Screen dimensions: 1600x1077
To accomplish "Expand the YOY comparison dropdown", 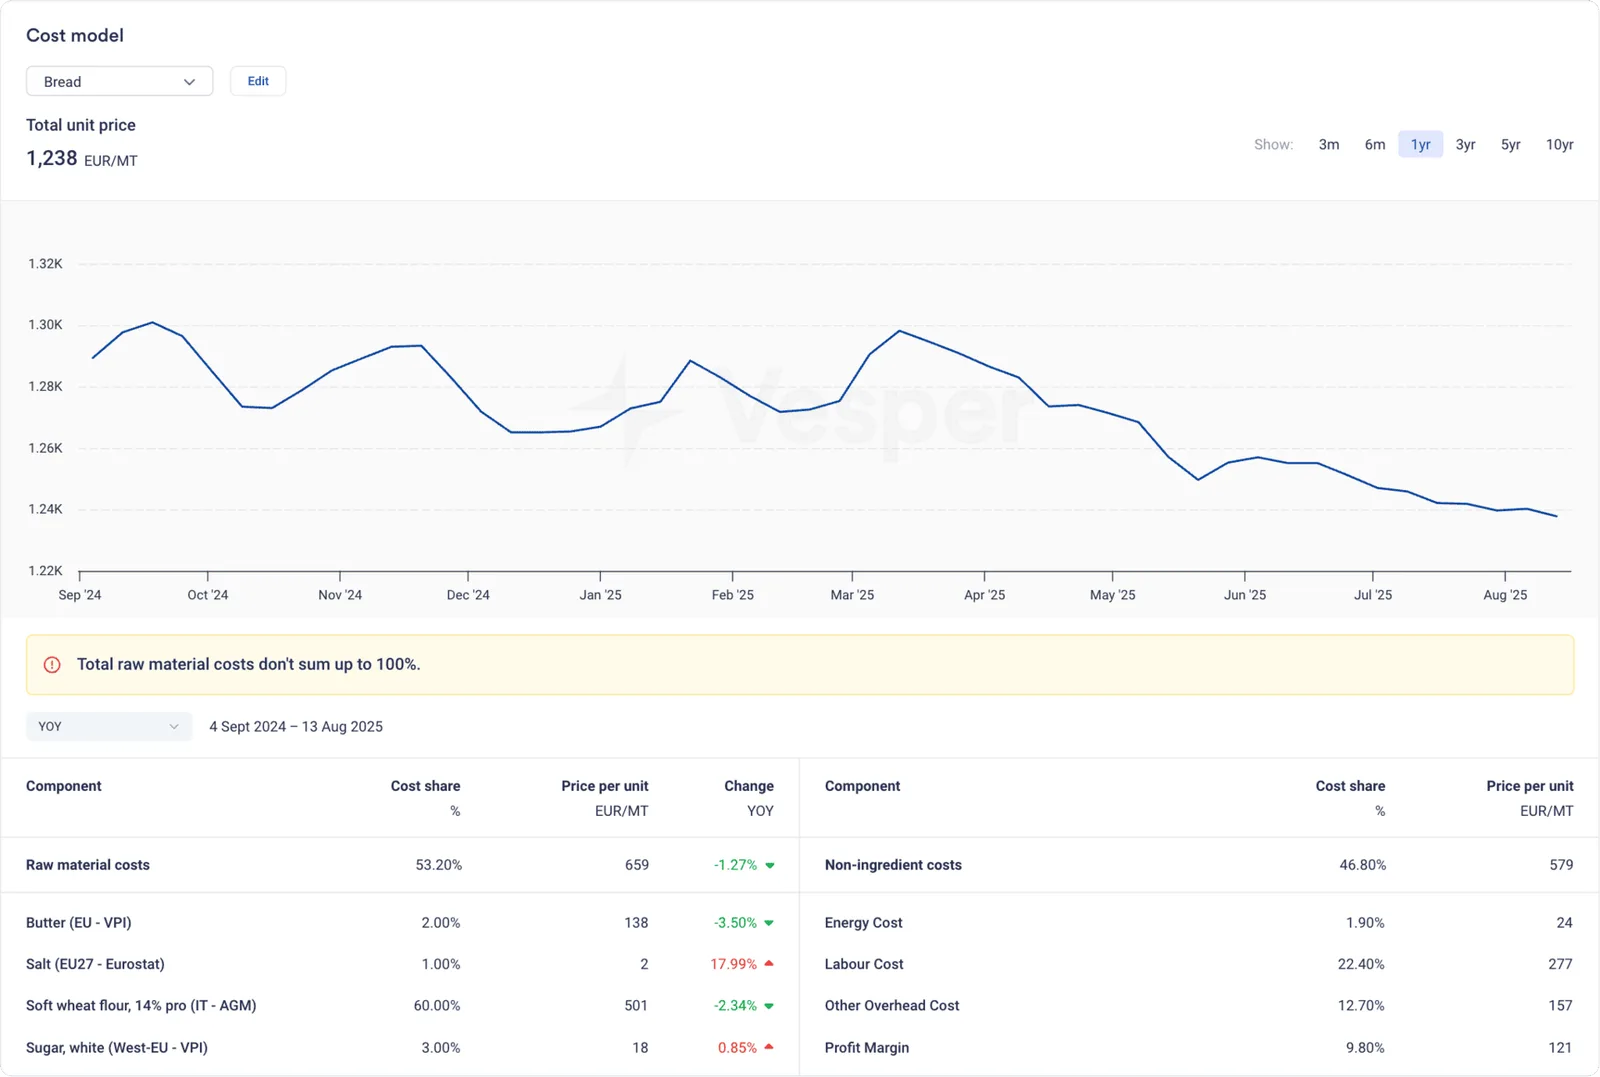I will 108,726.
